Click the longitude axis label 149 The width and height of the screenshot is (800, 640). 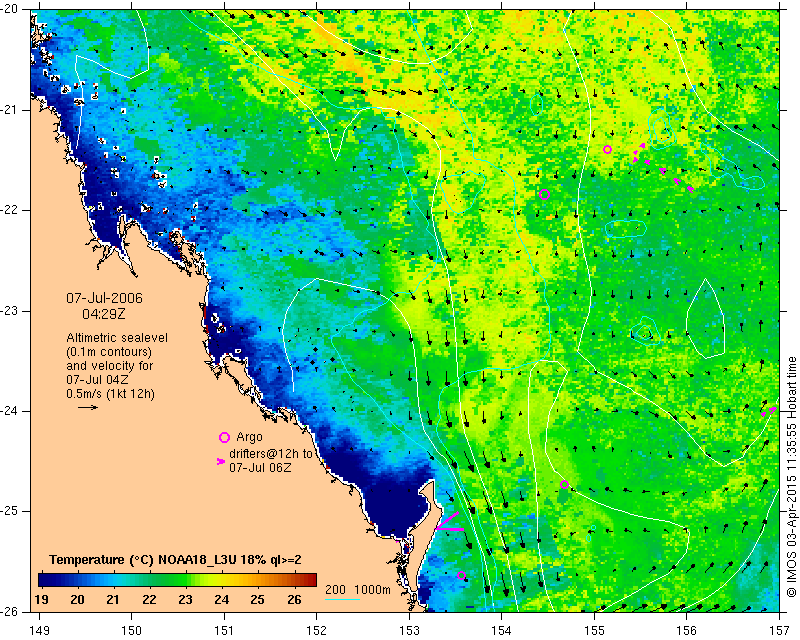pos(40,630)
